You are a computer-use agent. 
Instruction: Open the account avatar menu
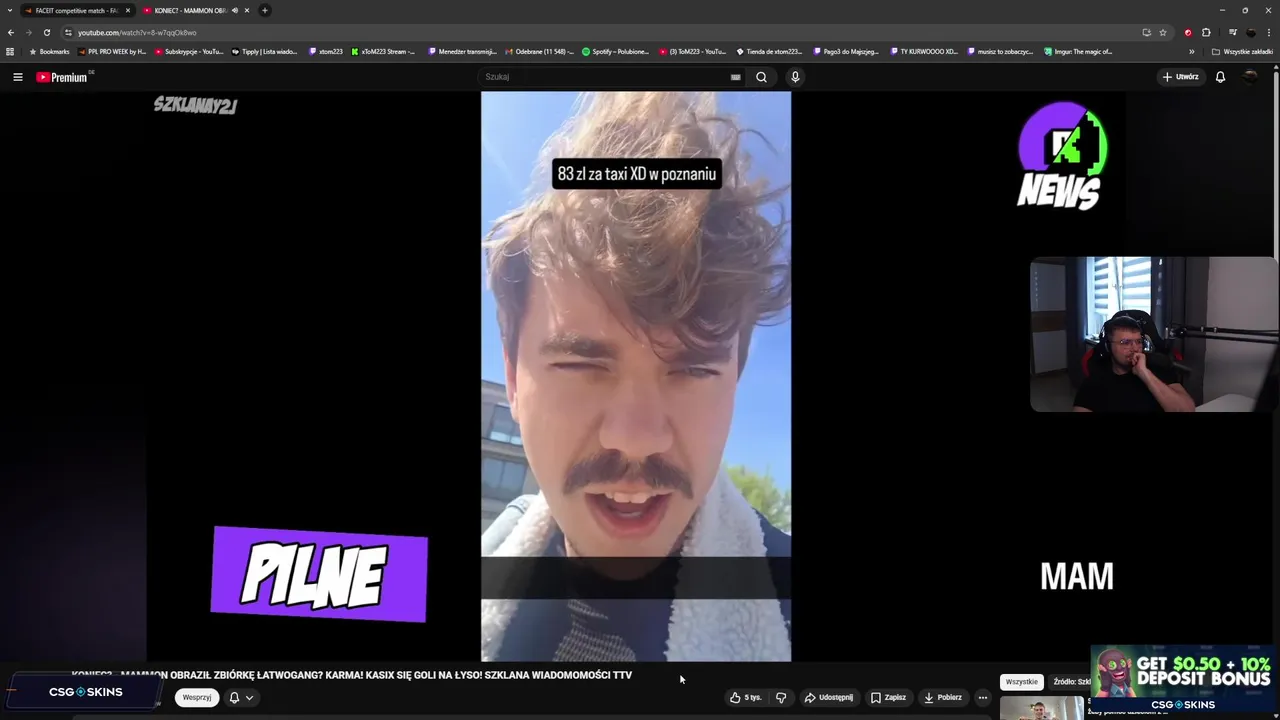point(1250,77)
